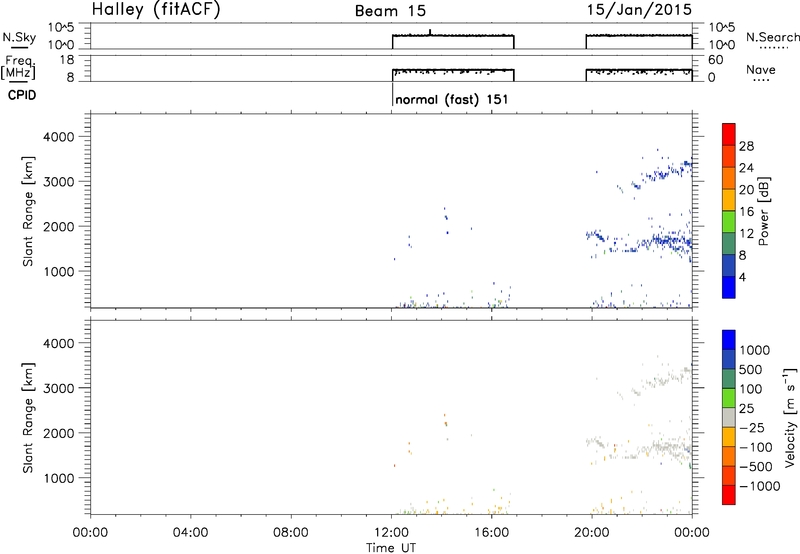This screenshot has height=554, width=800.
Task: Click the '60' Nave axis tick
Action: click(715, 60)
